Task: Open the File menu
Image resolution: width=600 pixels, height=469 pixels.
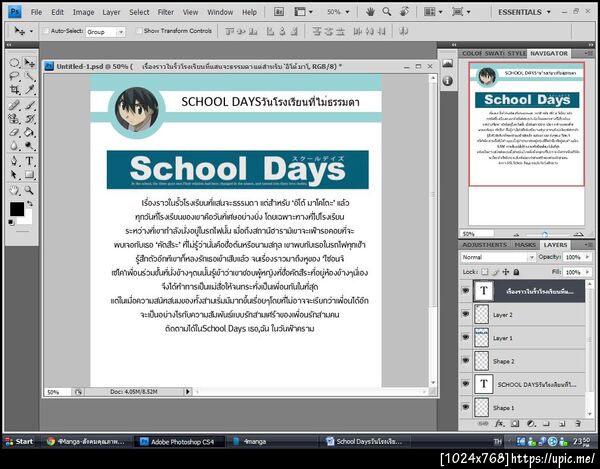Action: [36, 12]
